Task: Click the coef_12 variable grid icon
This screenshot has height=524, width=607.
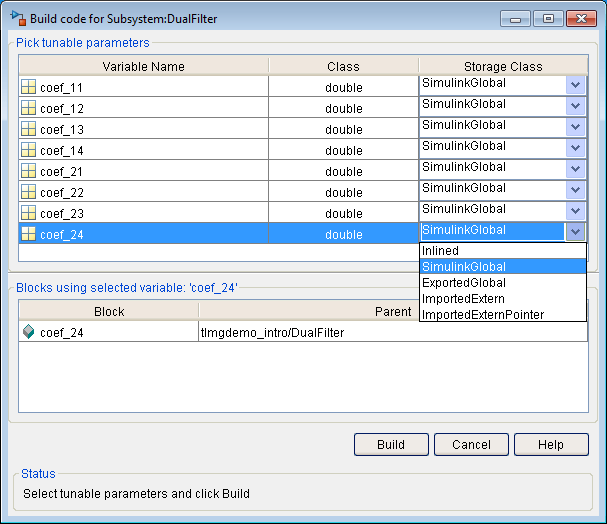Action: tap(28, 108)
